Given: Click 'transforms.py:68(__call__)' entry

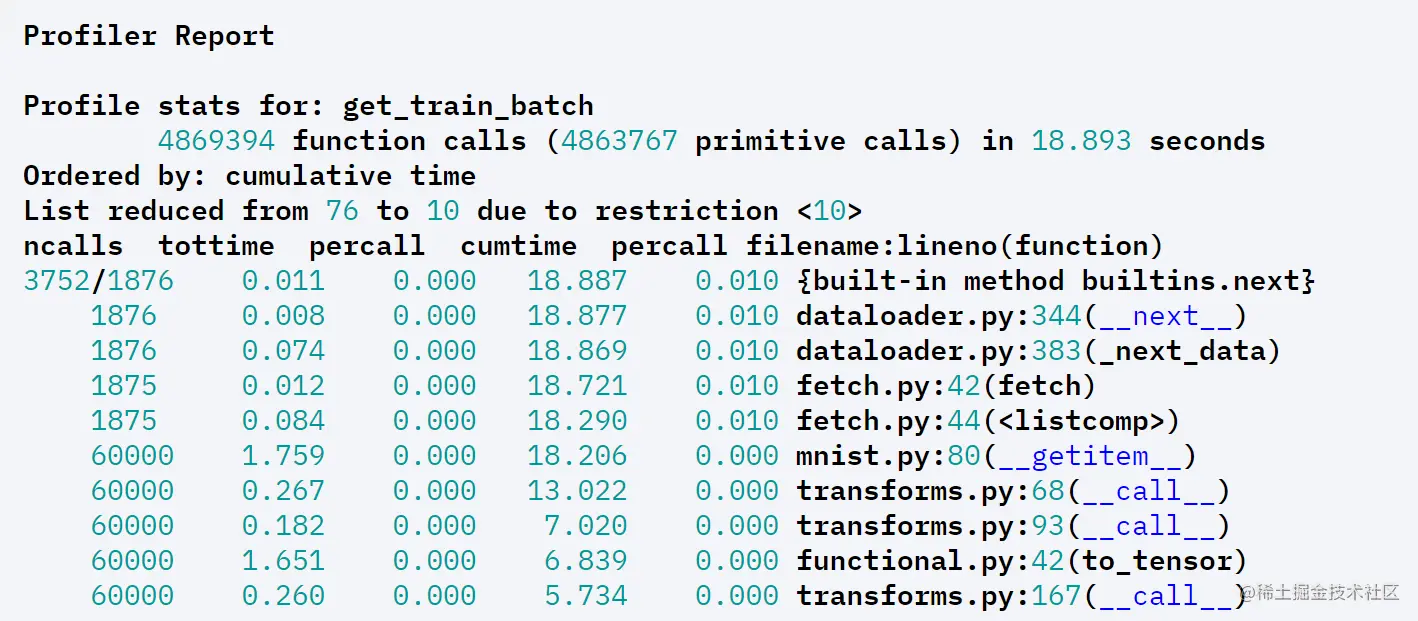Looking at the screenshot, I should point(1013,491).
